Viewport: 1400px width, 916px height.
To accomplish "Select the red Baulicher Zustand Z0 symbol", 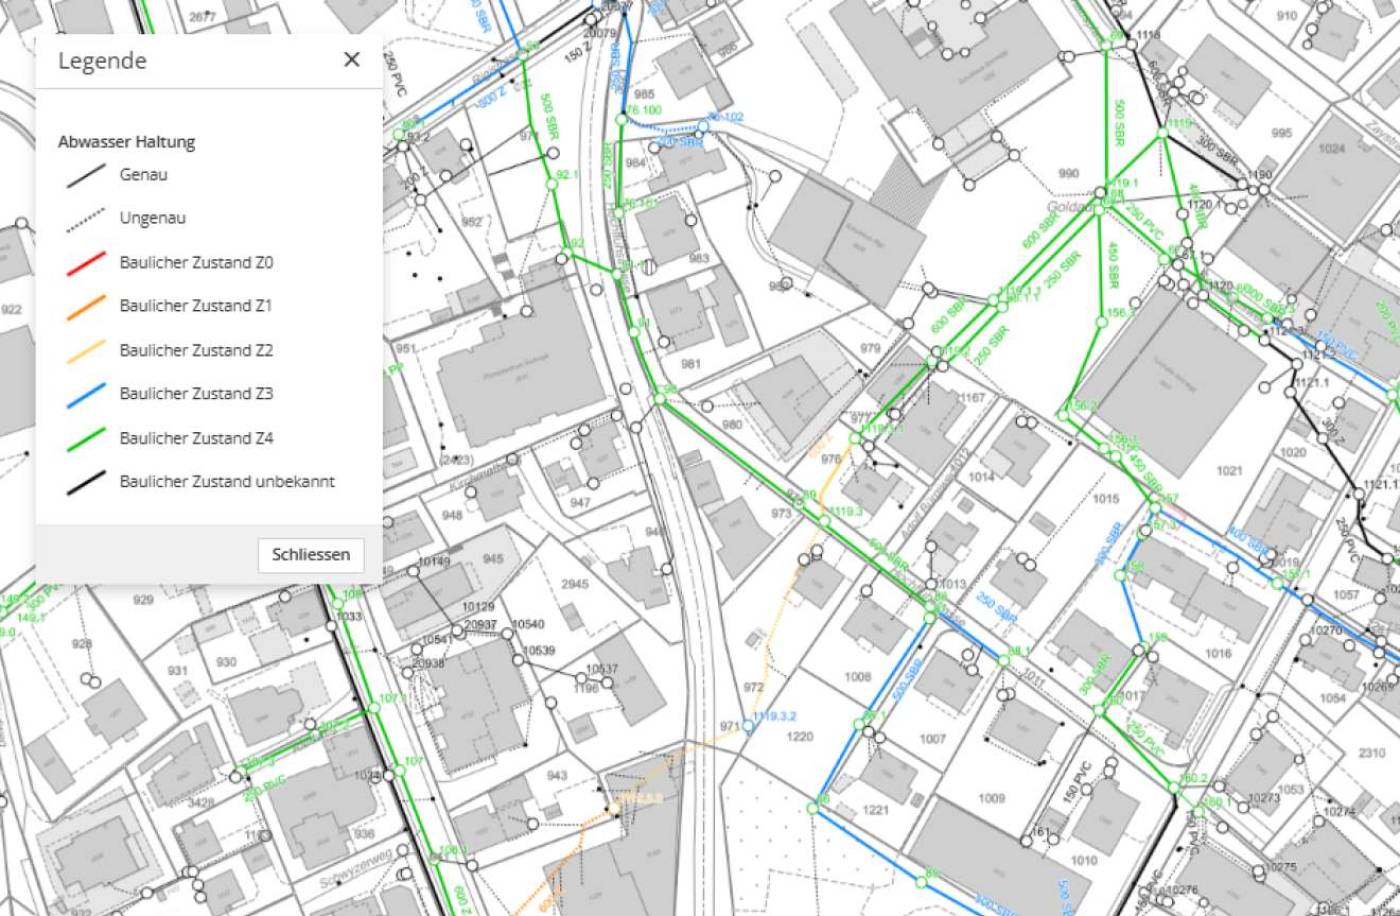I will pyautogui.click(x=85, y=261).
